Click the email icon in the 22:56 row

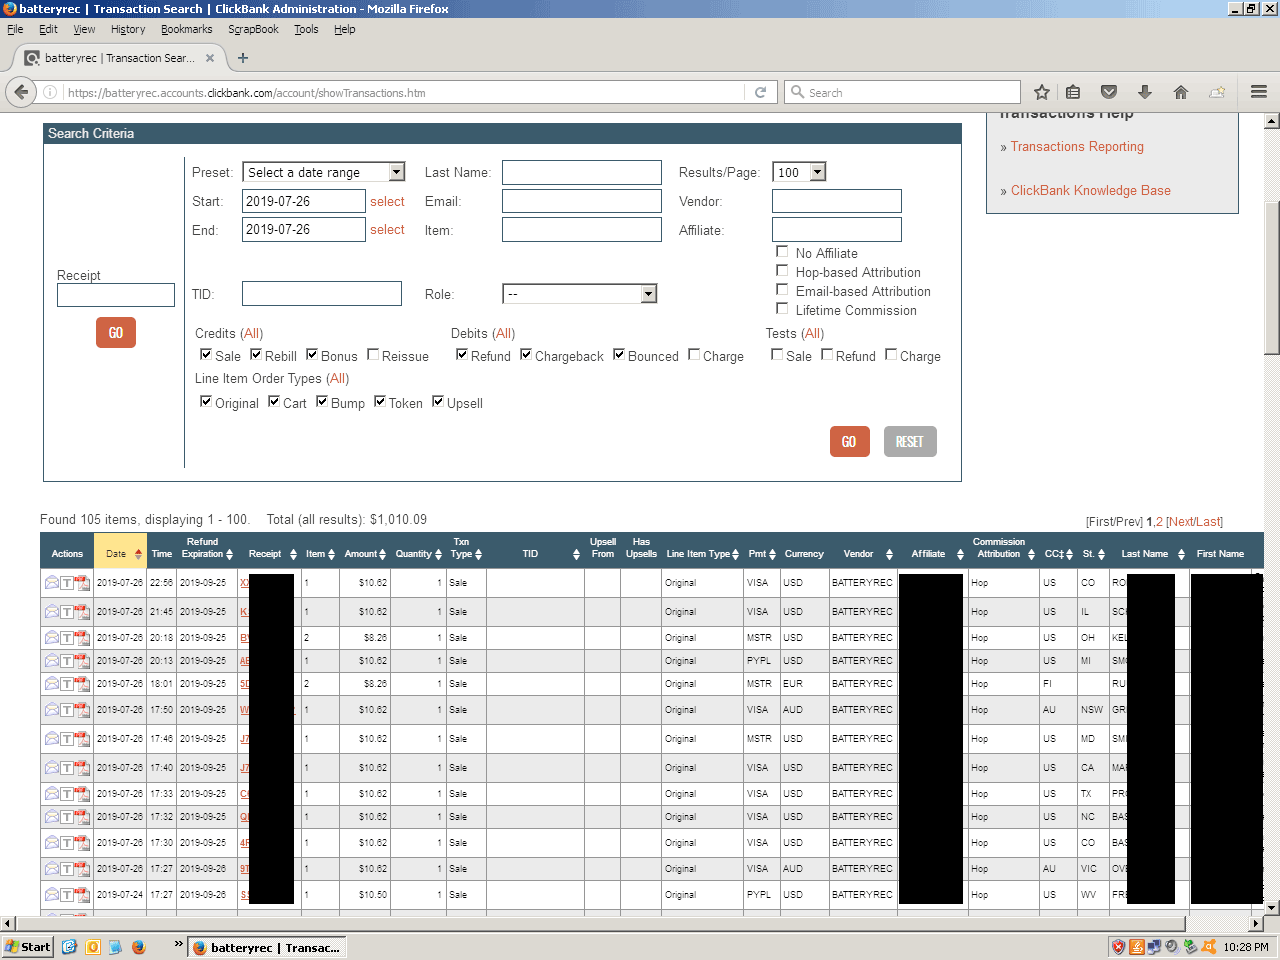(x=51, y=582)
